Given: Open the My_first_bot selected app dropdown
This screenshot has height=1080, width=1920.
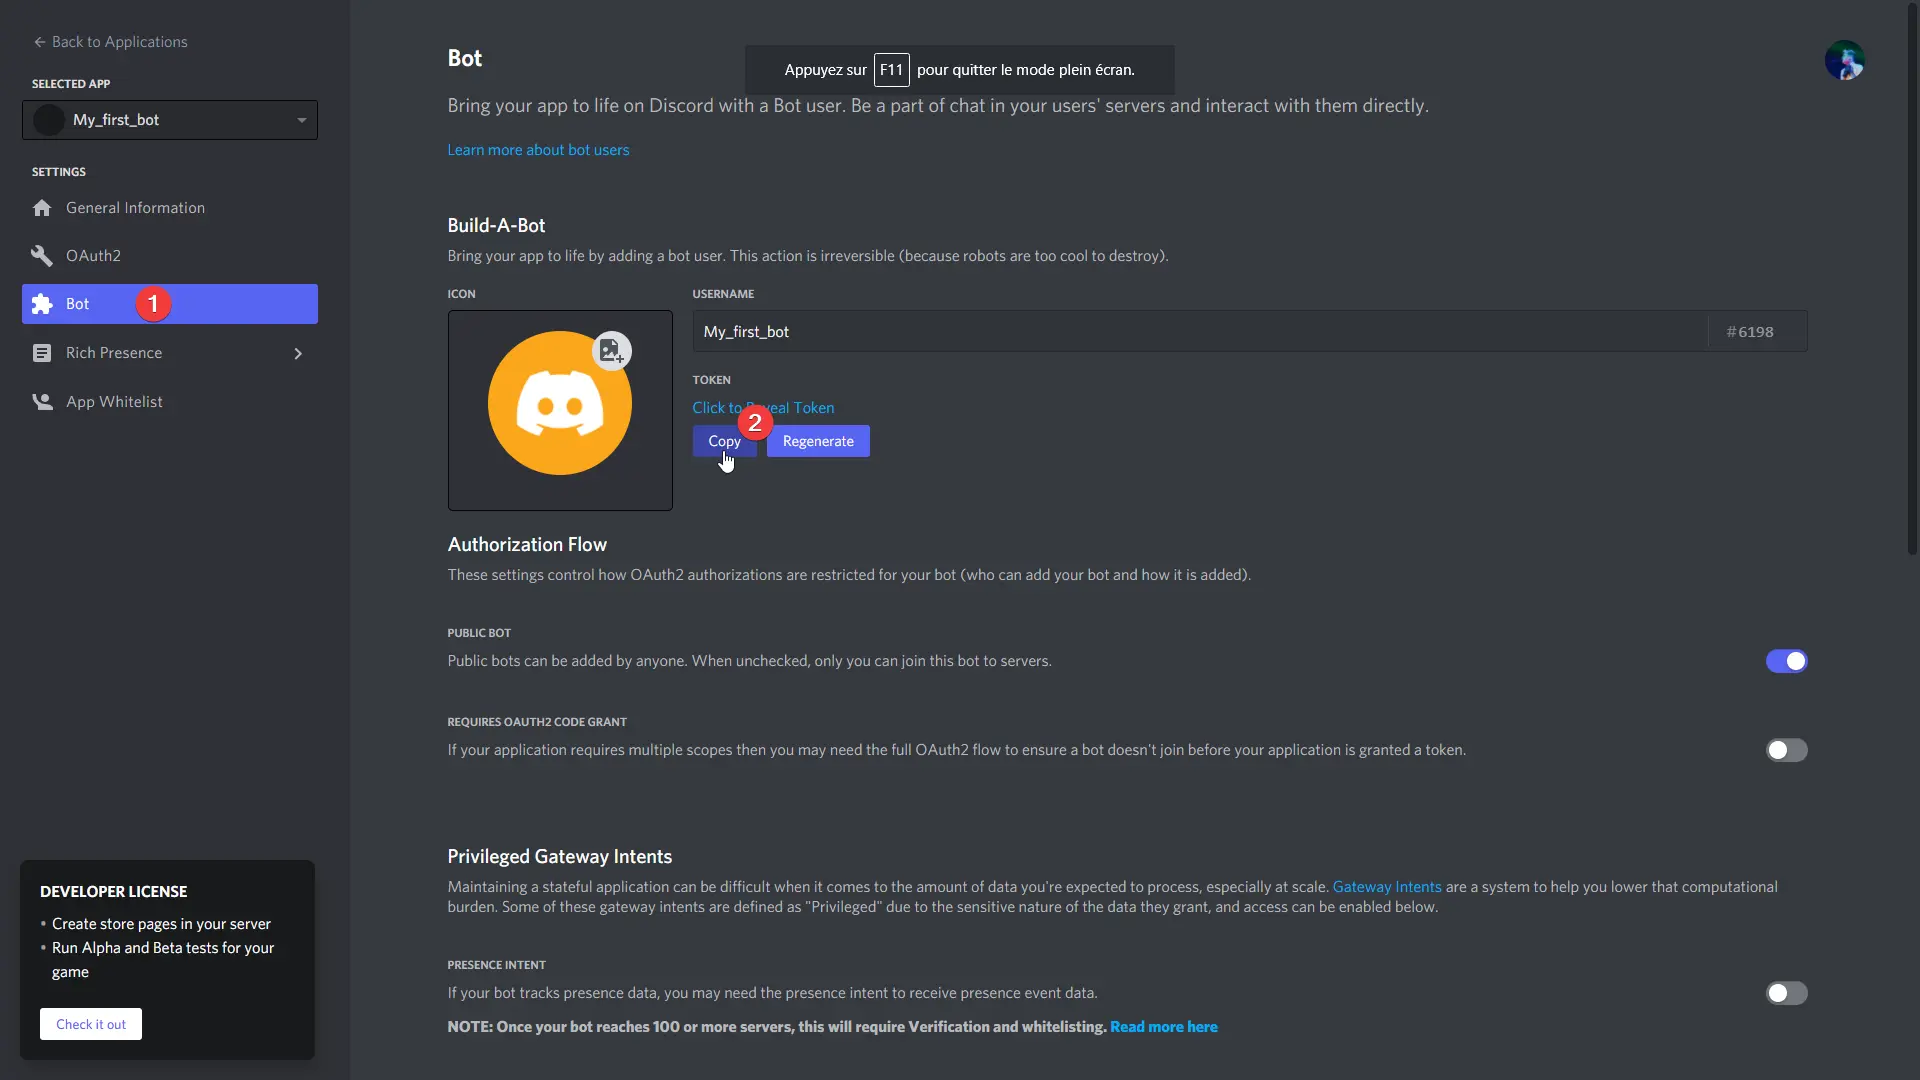Looking at the screenshot, I should [170, 120].
